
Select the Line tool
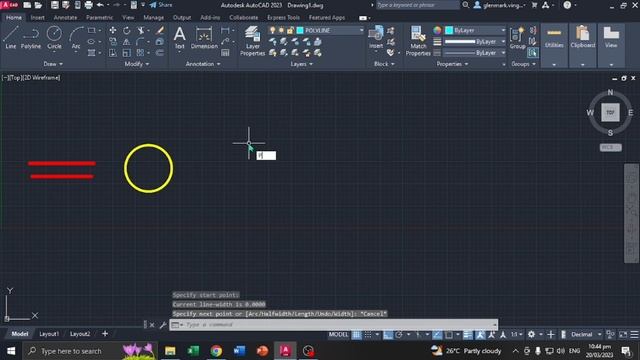click(11, 38)
